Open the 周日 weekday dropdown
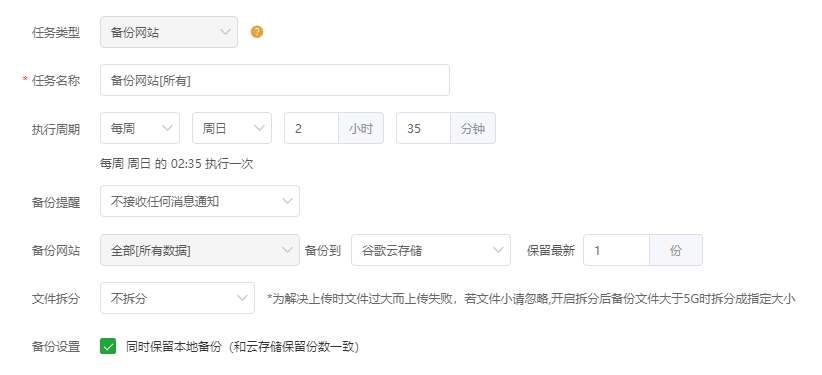The height and width of the screenshot is (375, 822). (x=232, y=128)
